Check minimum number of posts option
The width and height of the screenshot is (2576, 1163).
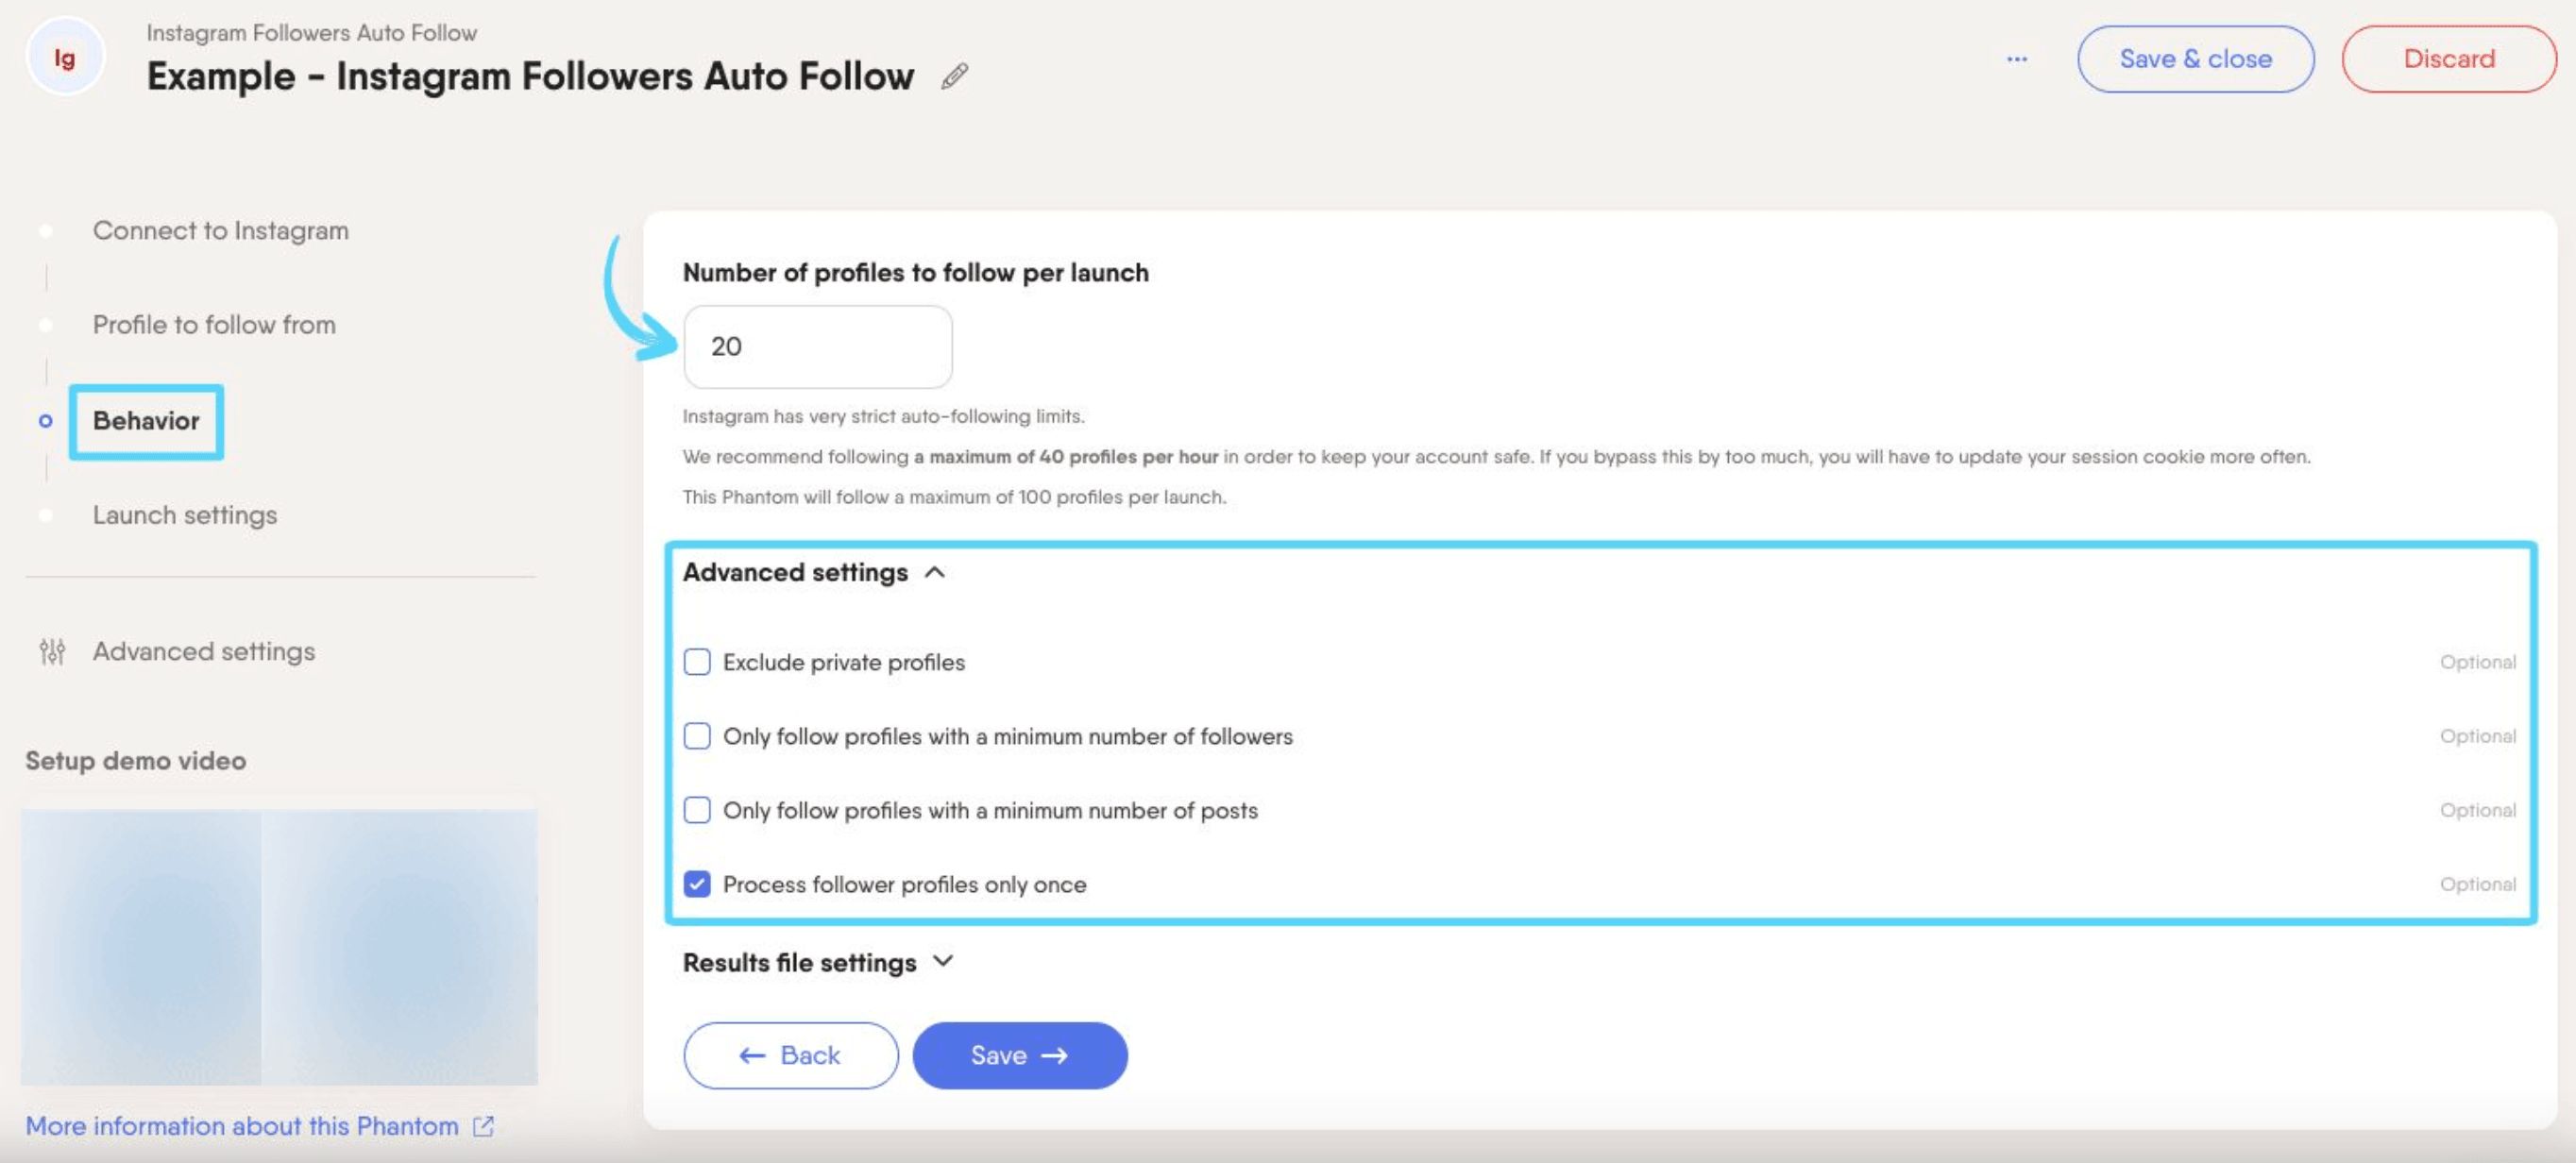(697, 810)
